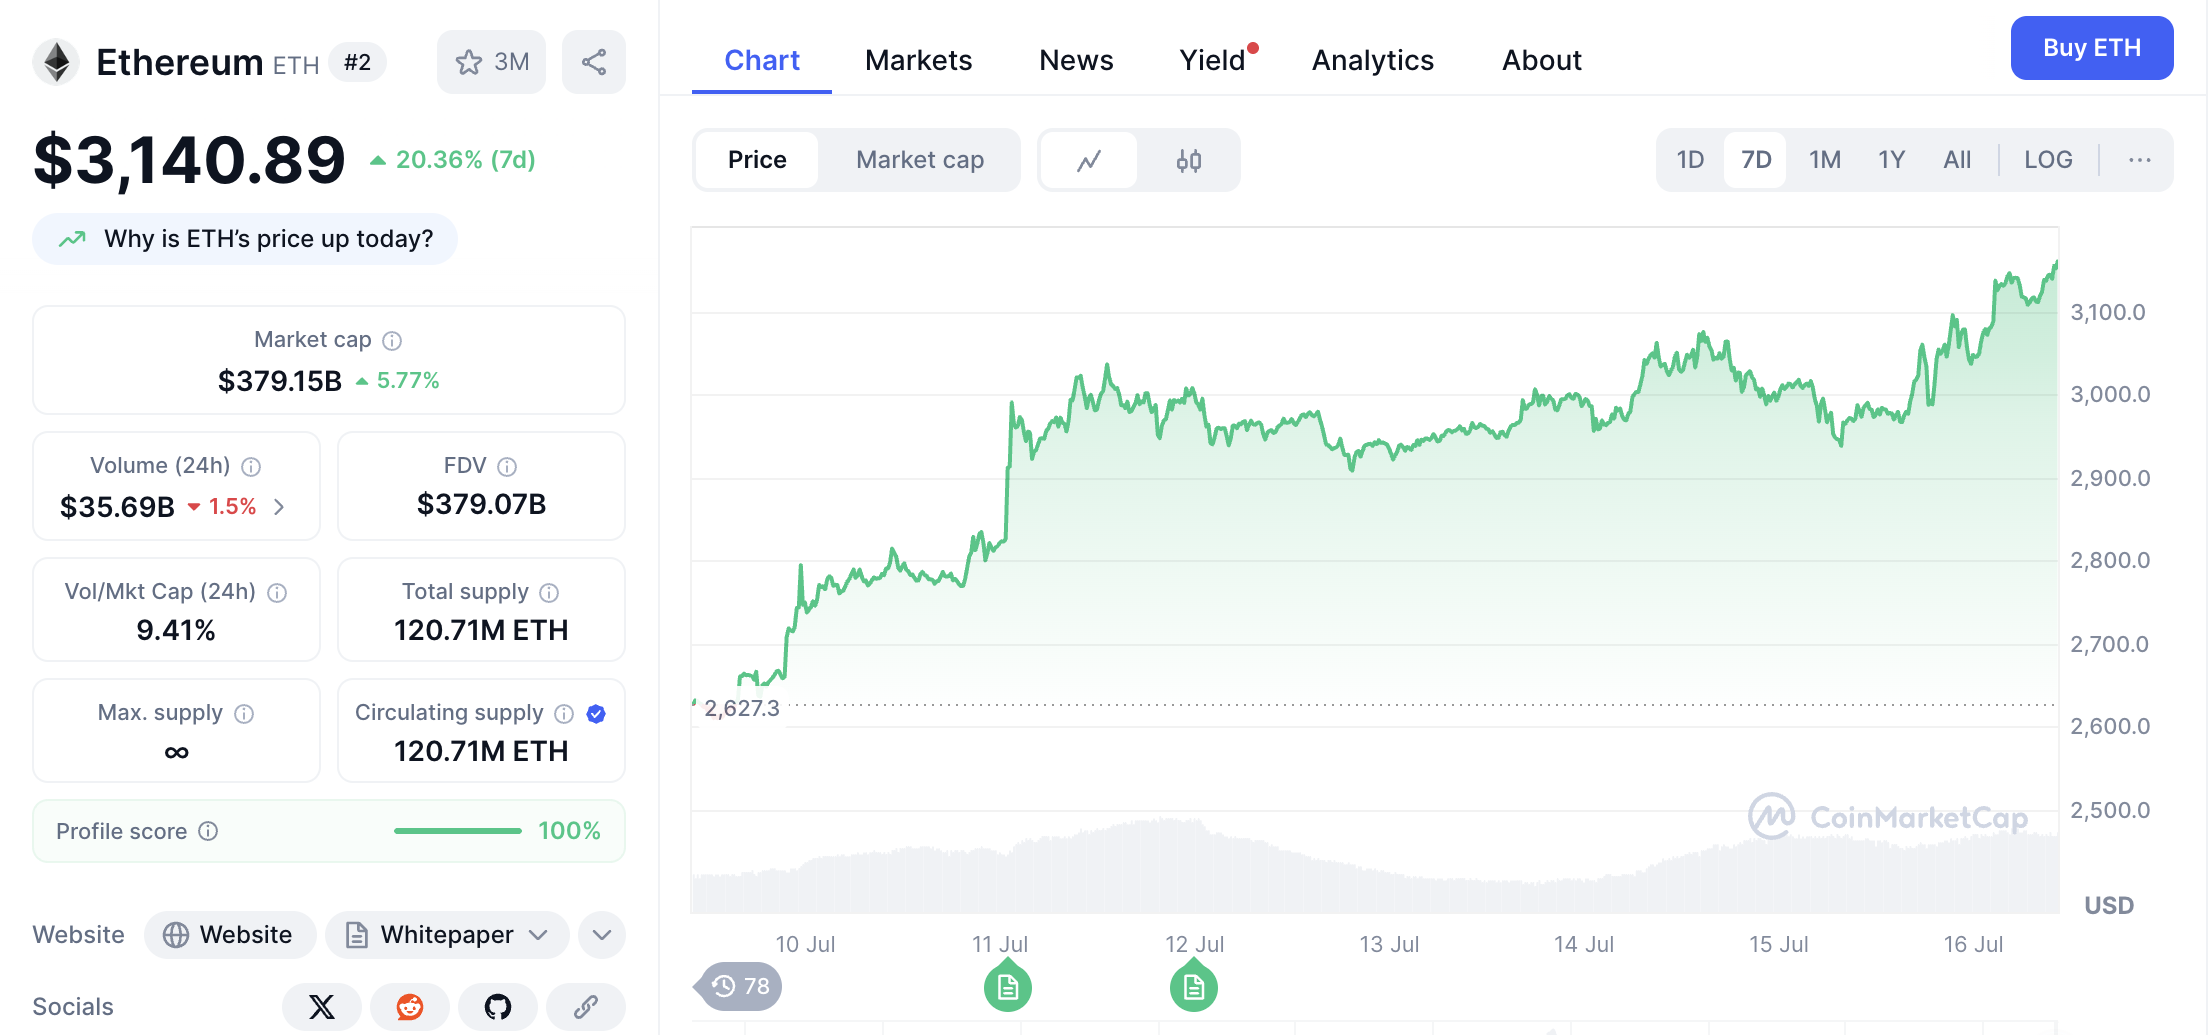Screen dimensions: 2208x1035
Task: Click the USD currency label on chart
Action: coord(2109,906)
